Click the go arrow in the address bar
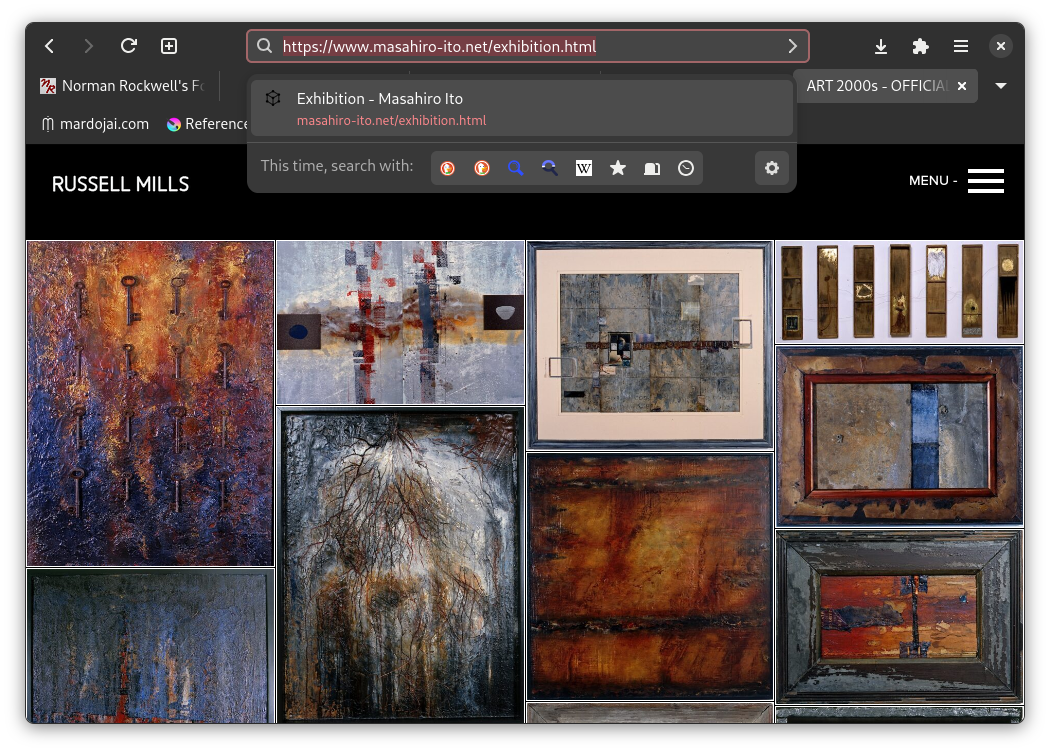This screenshot has width=1050, height=752. click(792, 46)
